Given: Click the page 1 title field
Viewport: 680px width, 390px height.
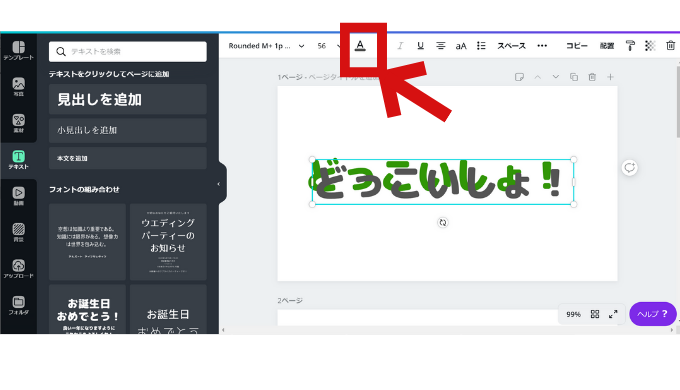Looking at the screenshot, I should (x=343, y=78).
